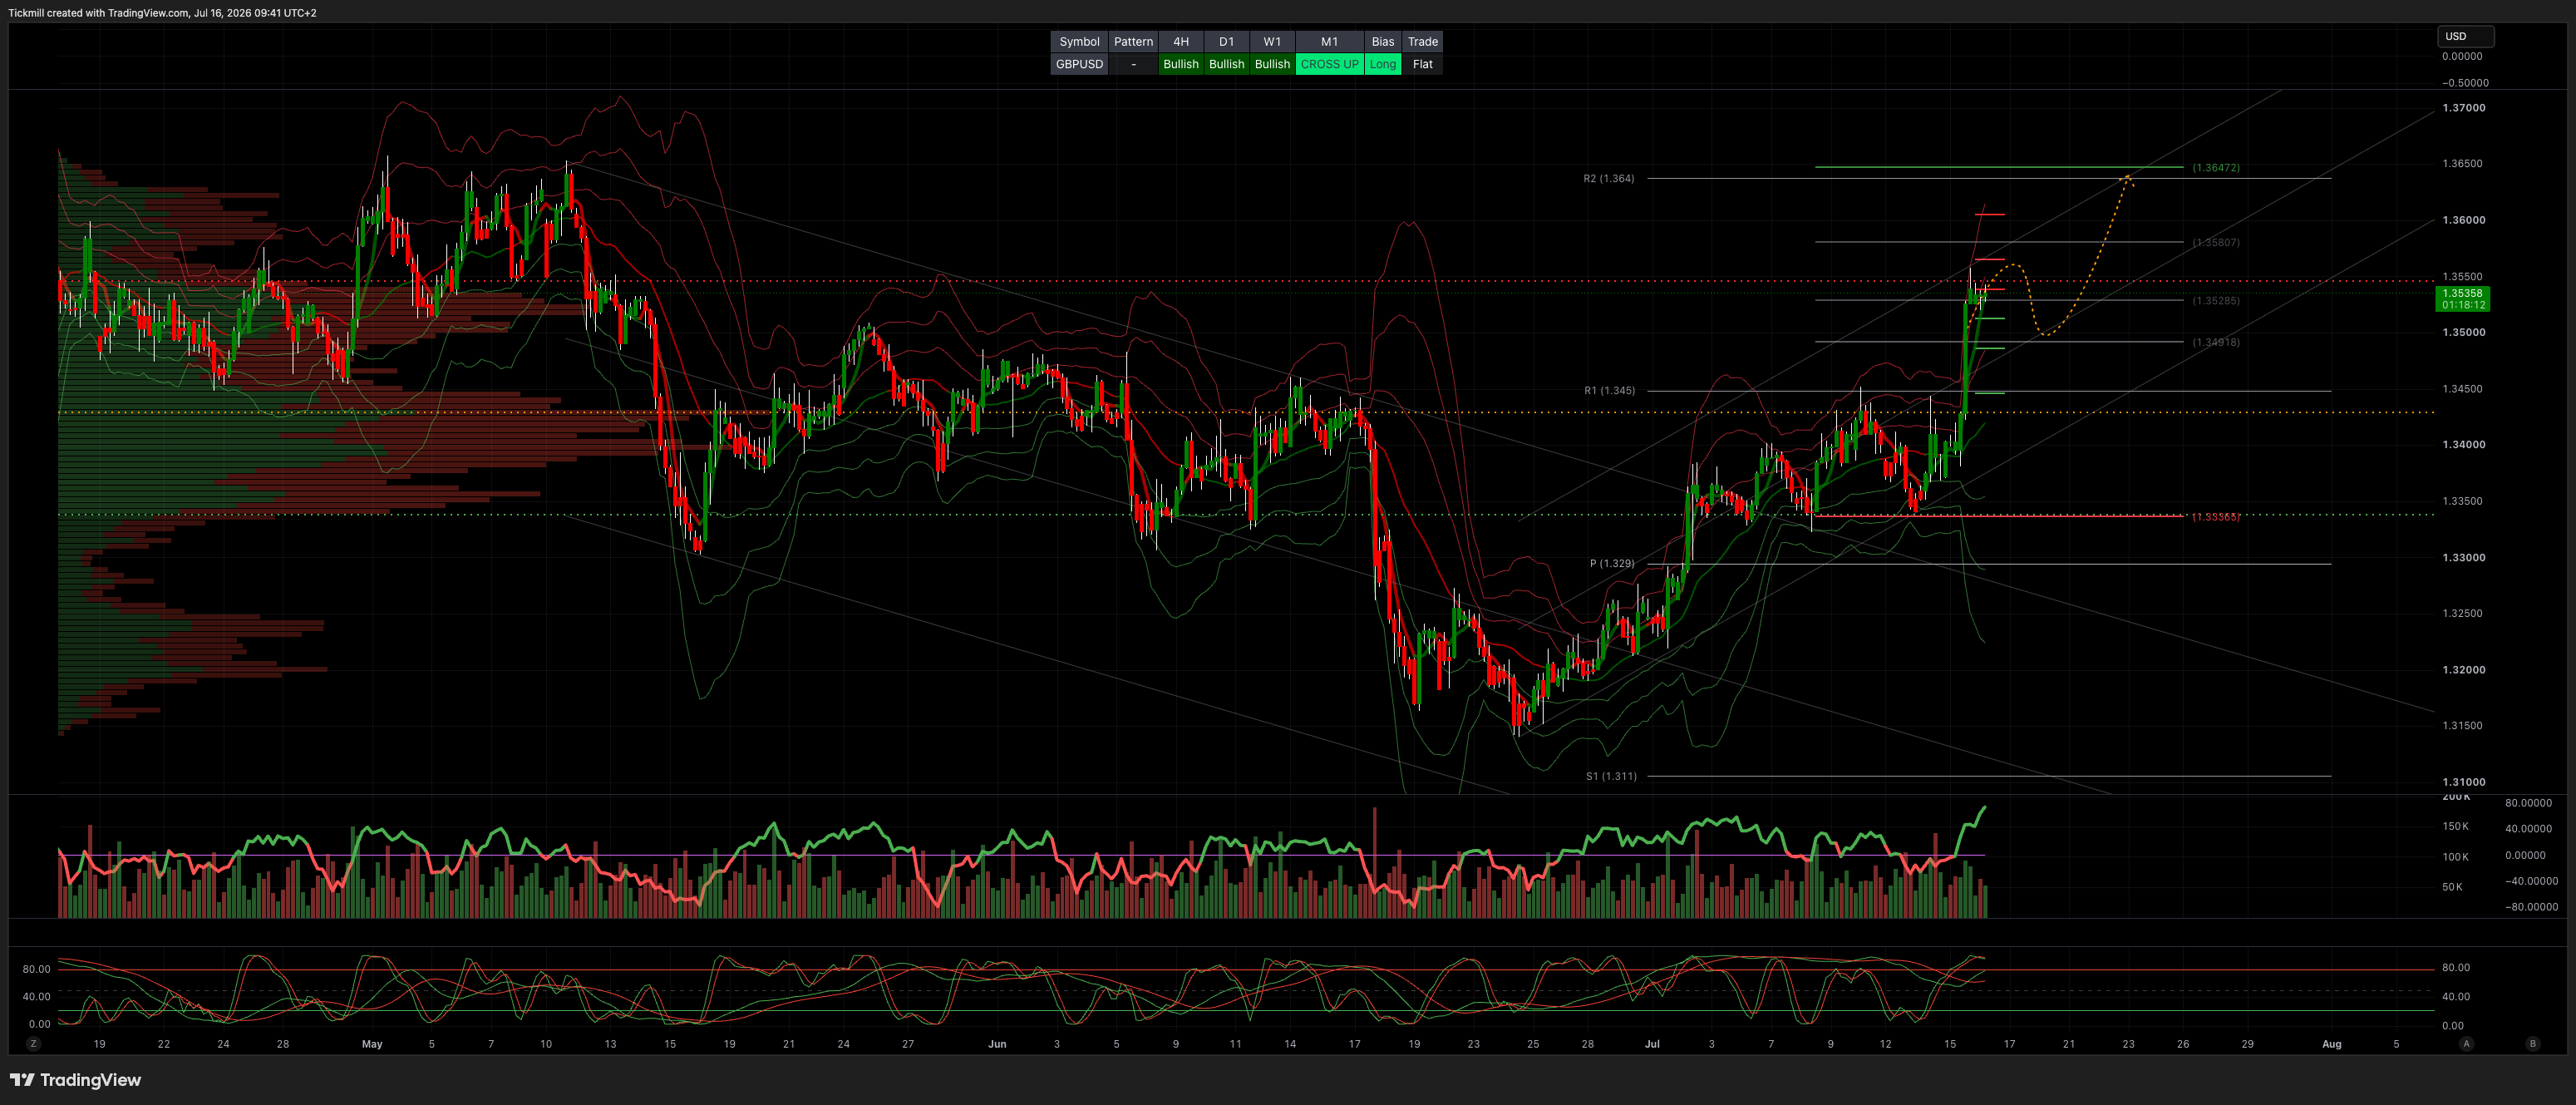The image size is (2576, 1105).
Task: Click the (1.35807) level label
Action: [2216, 243]
